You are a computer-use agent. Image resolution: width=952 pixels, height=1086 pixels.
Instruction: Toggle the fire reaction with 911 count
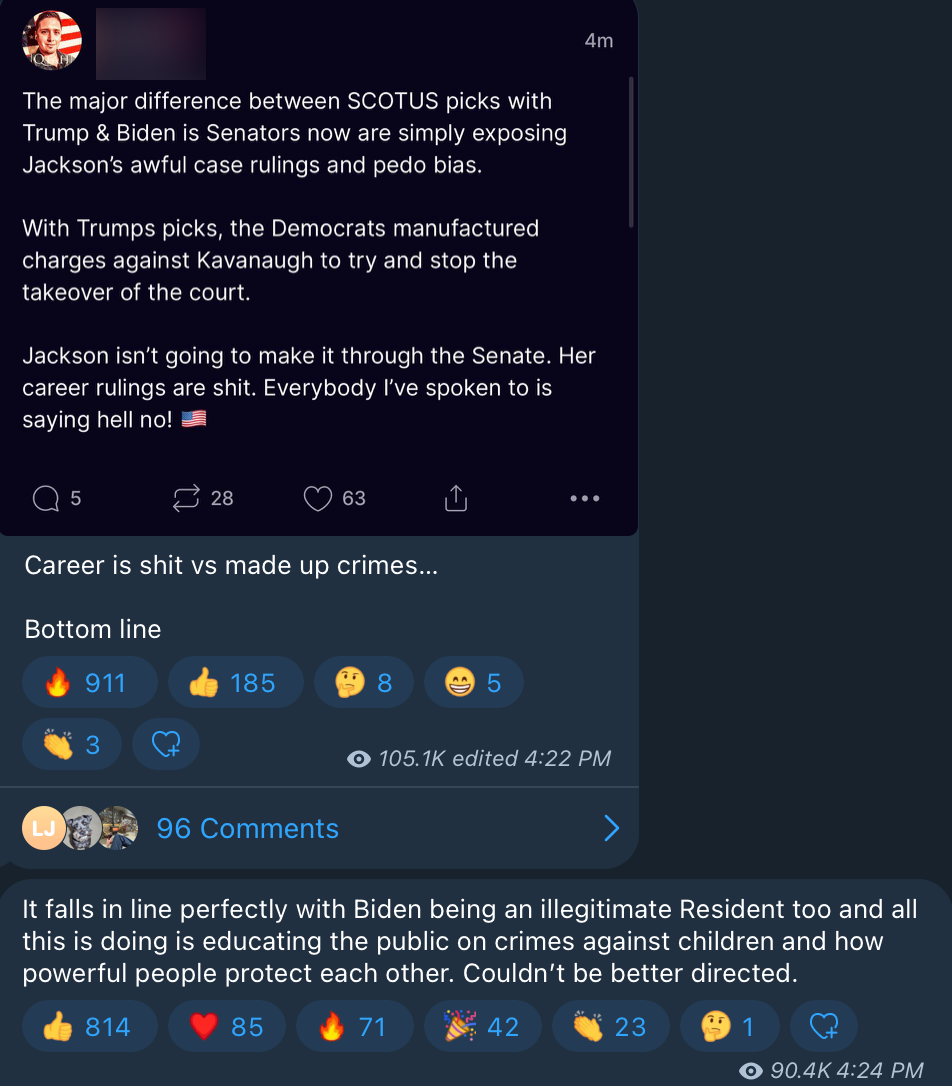click(x=89, y=683)
